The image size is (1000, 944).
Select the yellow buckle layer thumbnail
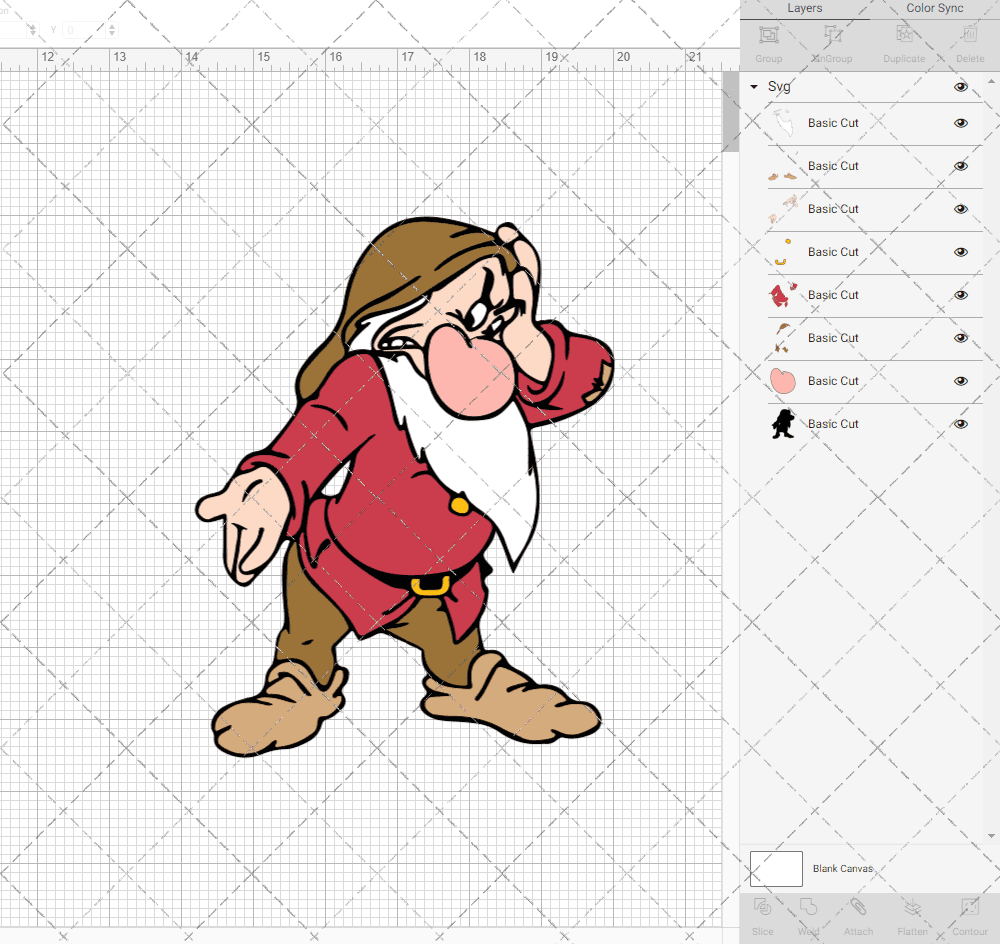tap(783, 252)
